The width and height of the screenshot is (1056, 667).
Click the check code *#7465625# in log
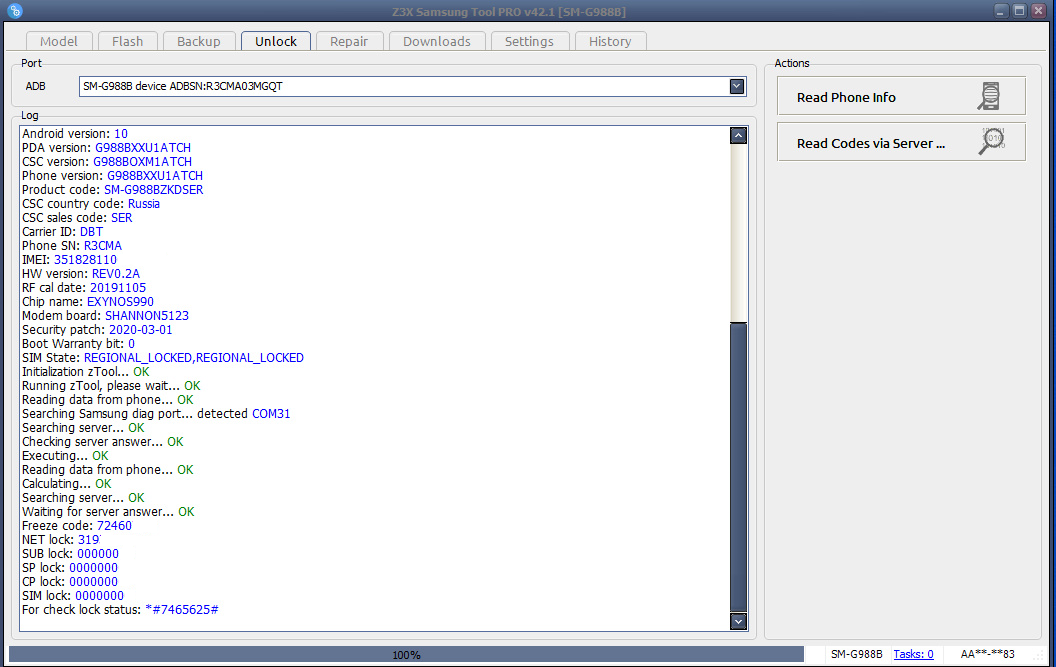[x=182, y=610]
